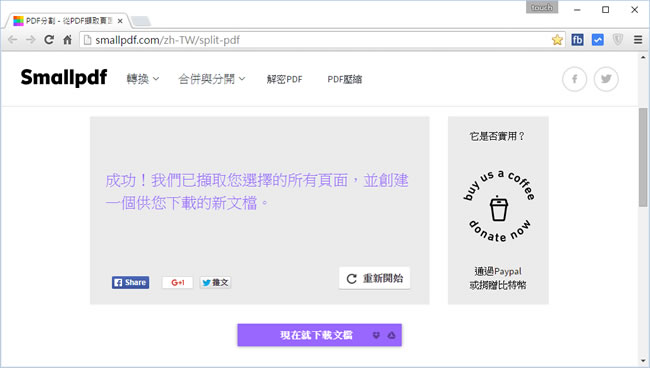Open a new tab with blank tab button
The height and width of the screenshot is (368, 650).
tap(141, 21)
